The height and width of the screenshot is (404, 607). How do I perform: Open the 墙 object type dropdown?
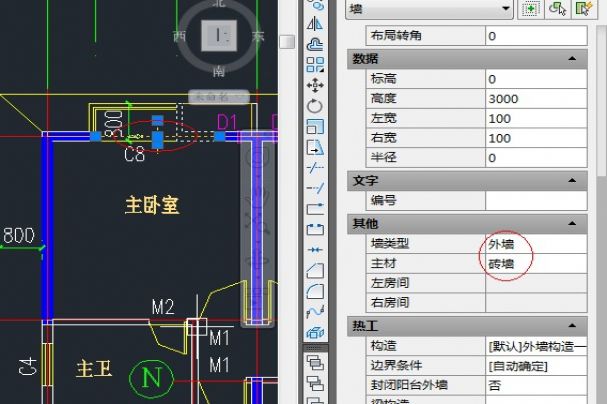pyautogui.click(x=504, y=8)
